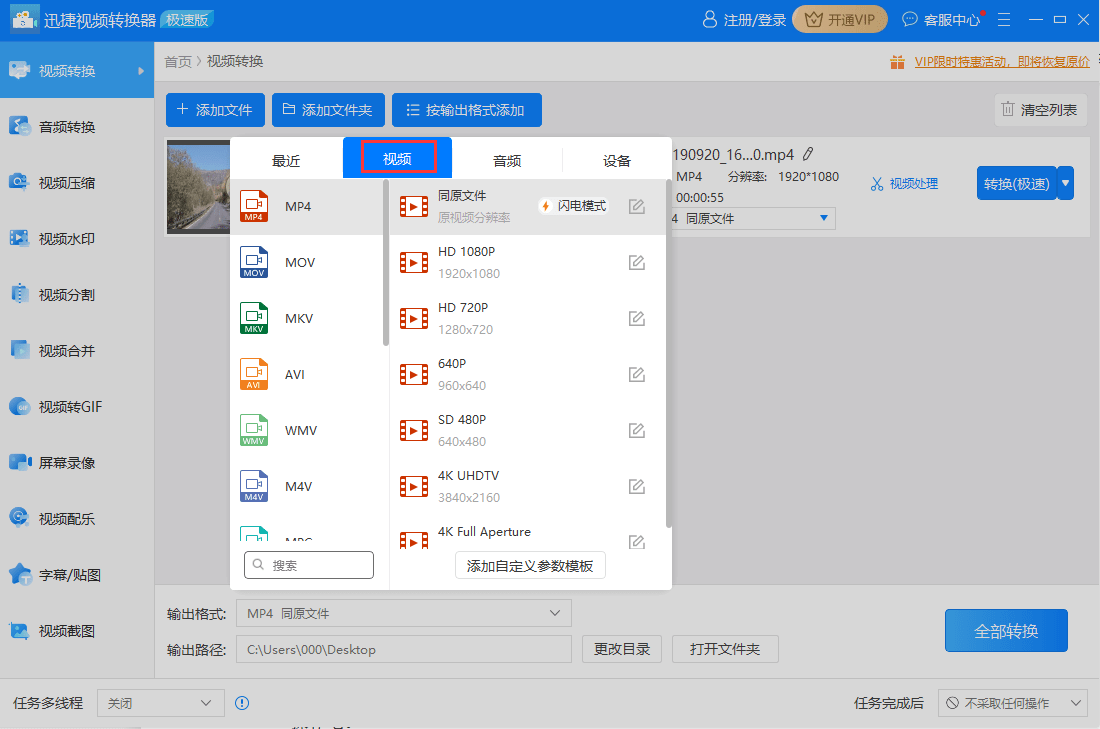Open the 视频转GIF tool
Screen dimensions: 1100x729
pos(76,407)
